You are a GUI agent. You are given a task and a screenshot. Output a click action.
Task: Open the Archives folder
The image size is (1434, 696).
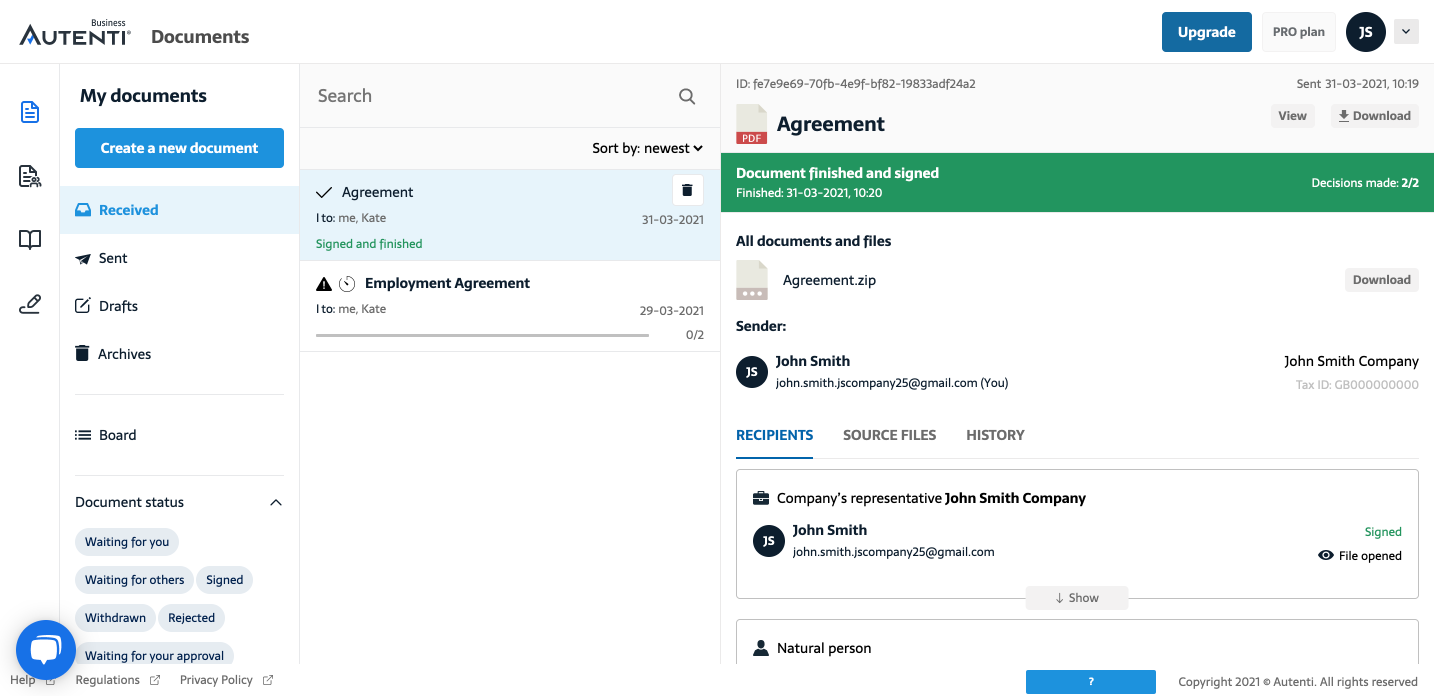click(x=180, y=354)
